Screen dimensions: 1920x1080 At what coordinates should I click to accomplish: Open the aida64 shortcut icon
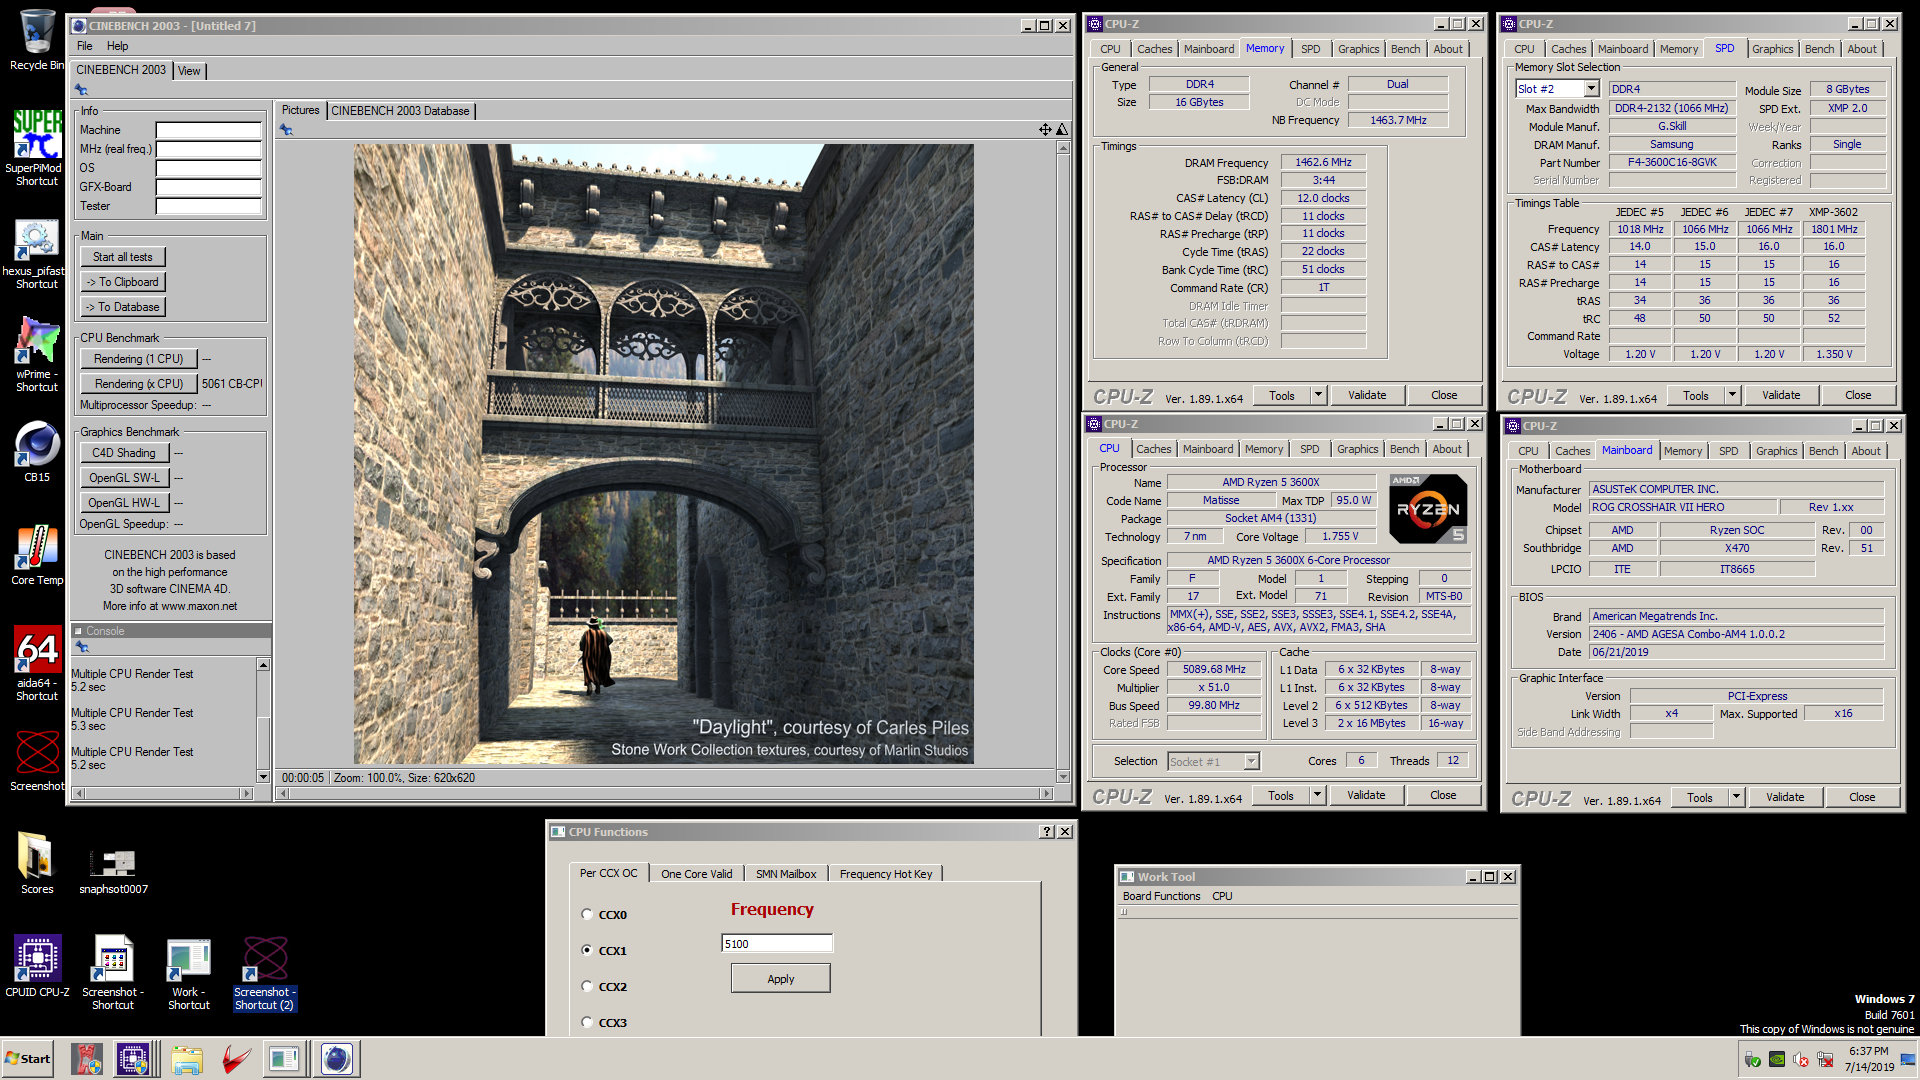(x=37, y=664)
